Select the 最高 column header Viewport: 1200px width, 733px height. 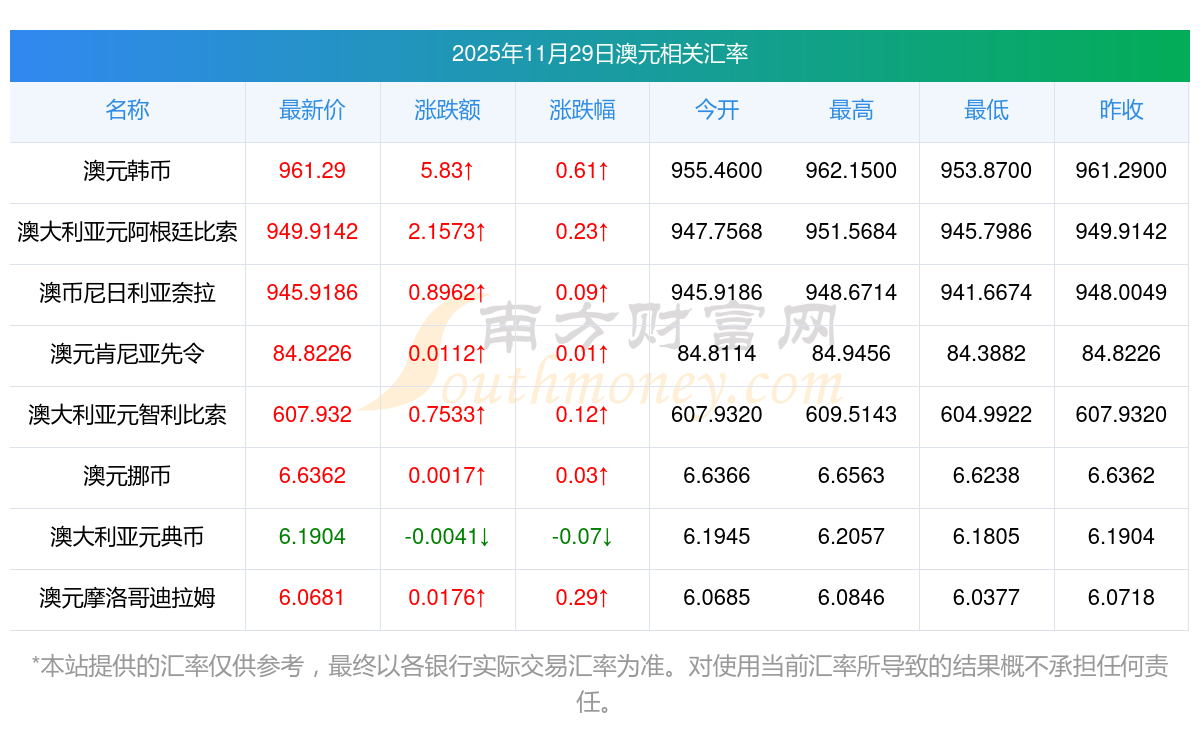click(851, 110)
